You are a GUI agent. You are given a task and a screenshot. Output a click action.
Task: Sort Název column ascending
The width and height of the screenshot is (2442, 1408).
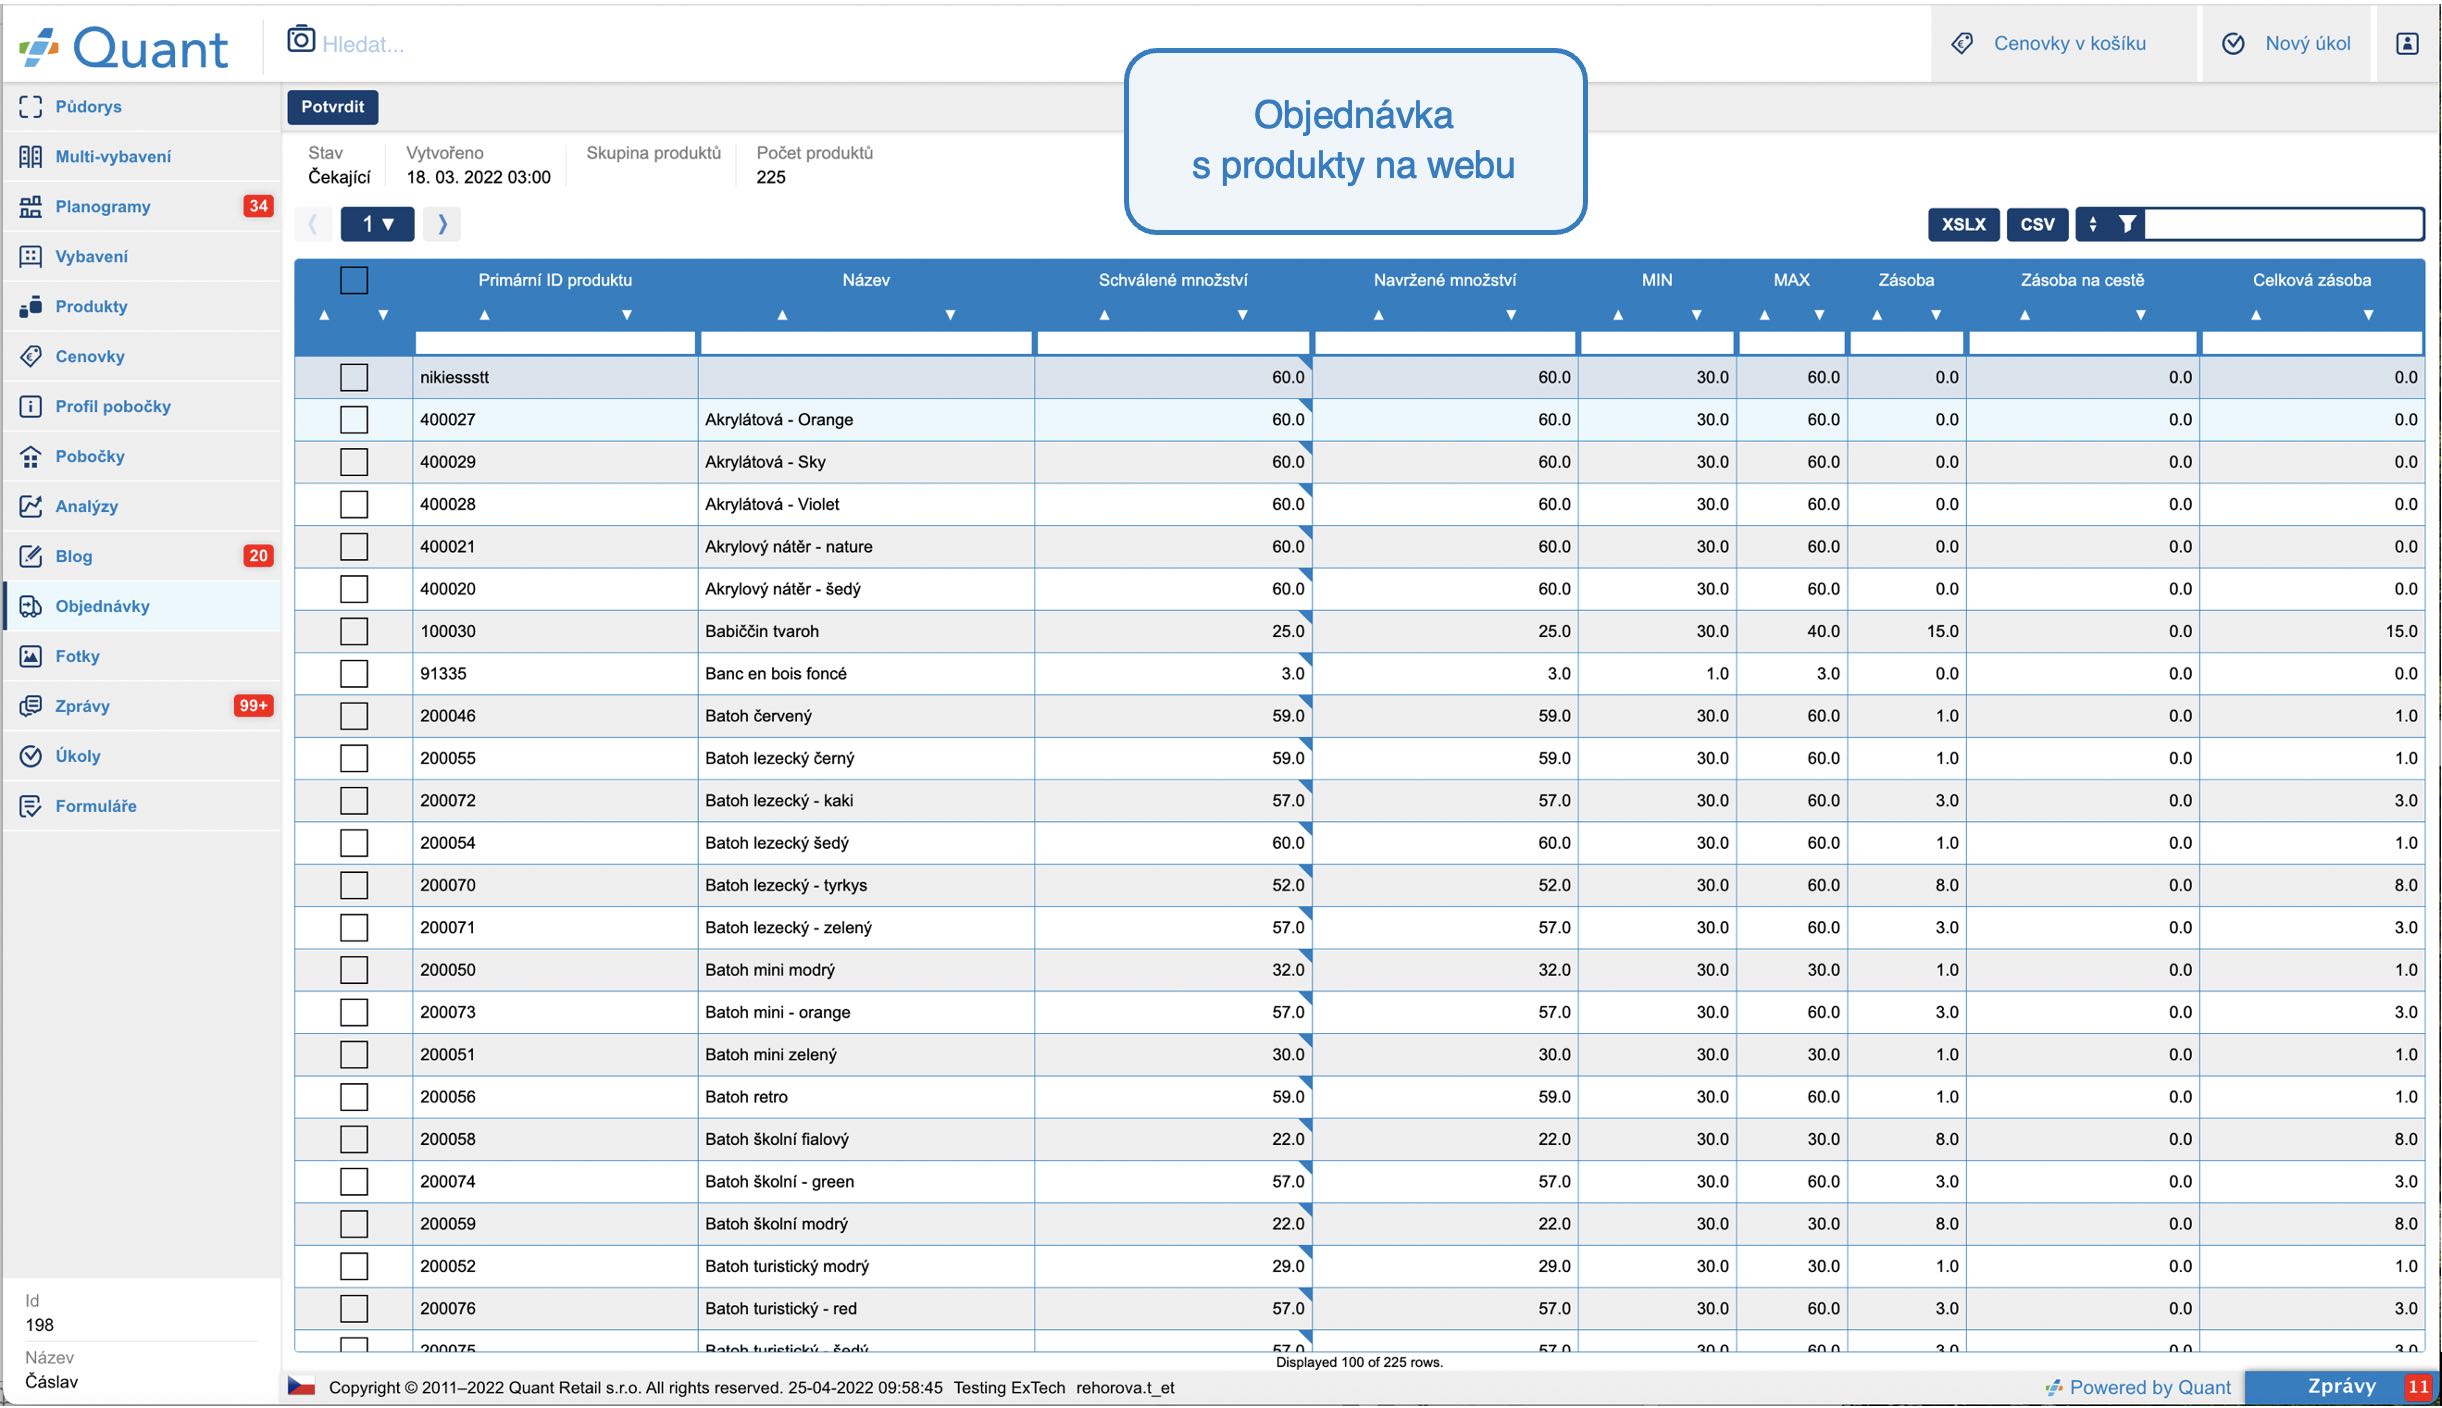coord(783,315)
